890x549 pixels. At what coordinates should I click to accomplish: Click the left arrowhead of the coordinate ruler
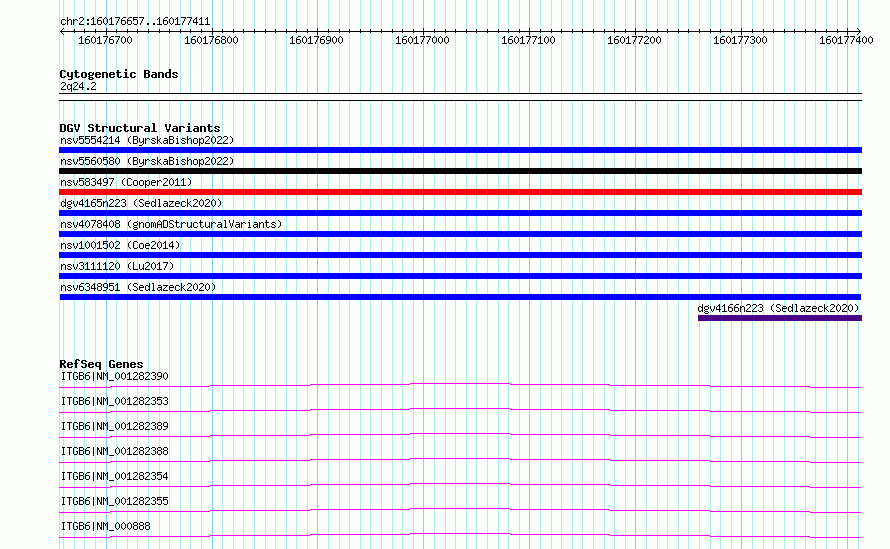tap(62, 31)
